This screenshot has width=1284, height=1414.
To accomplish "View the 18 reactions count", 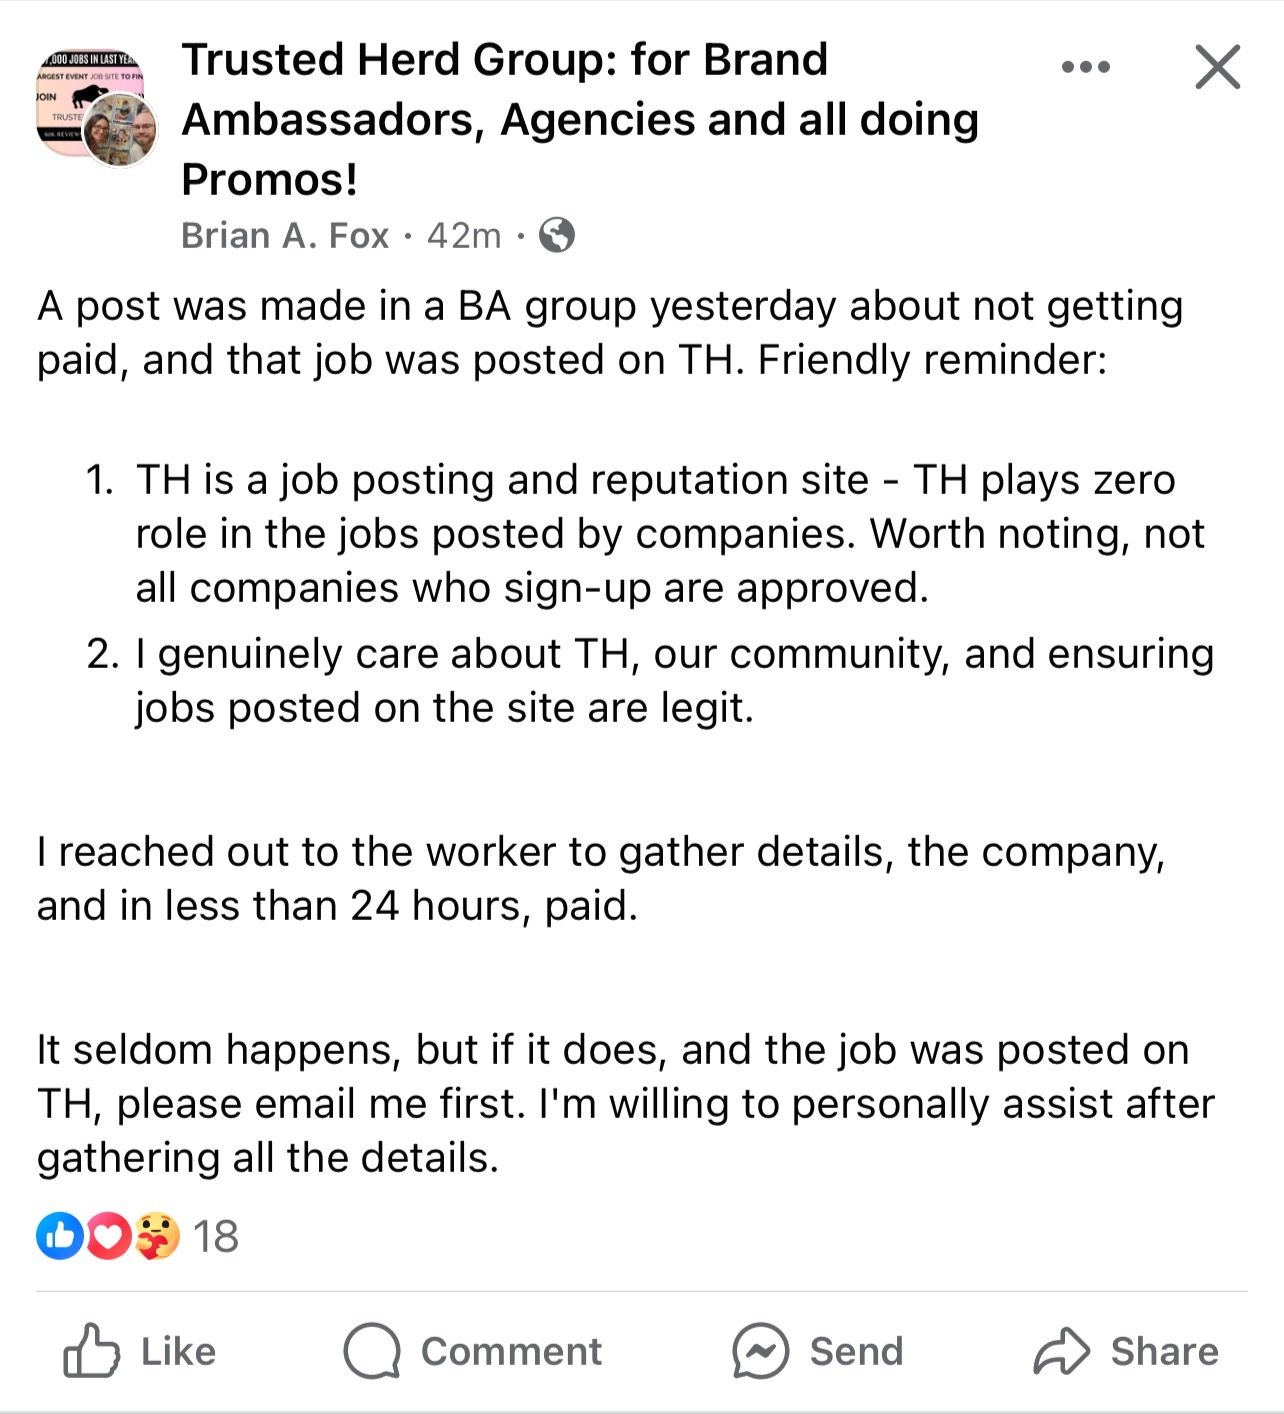I will click(216, 1237).
